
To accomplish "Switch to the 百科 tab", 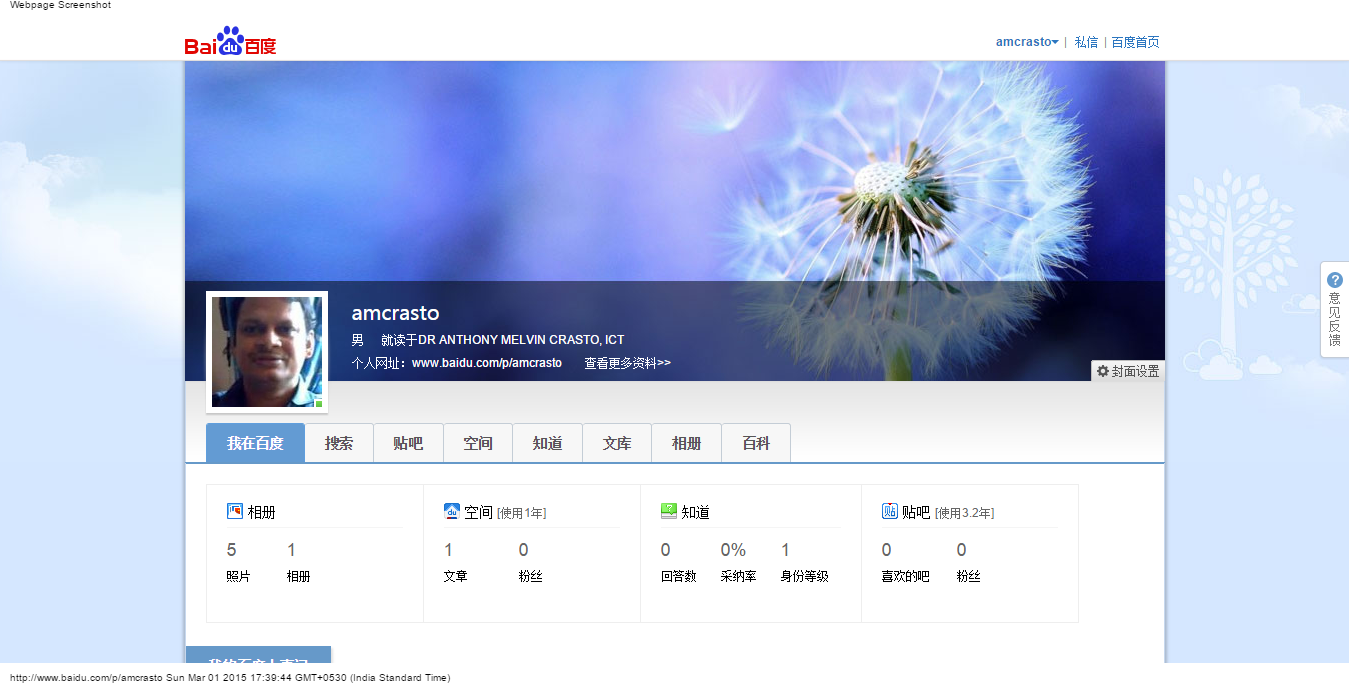I will point(756,443).
